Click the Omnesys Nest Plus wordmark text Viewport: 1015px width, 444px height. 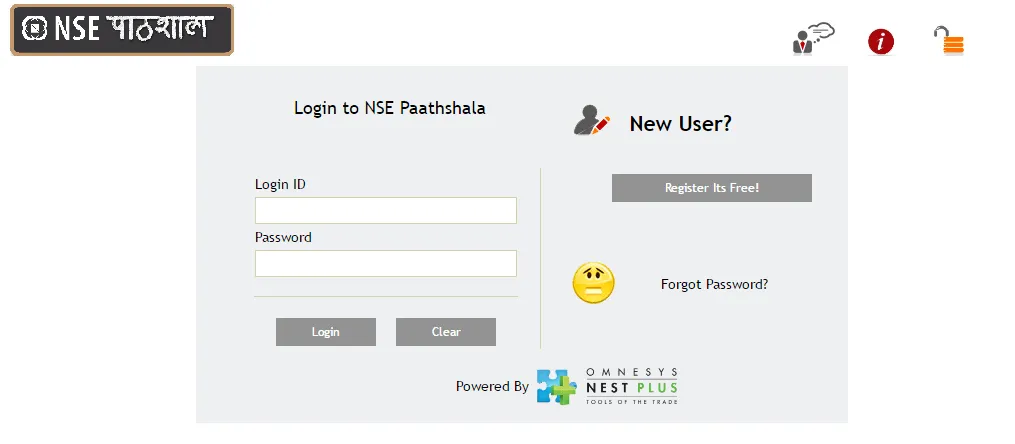[634, 386]
